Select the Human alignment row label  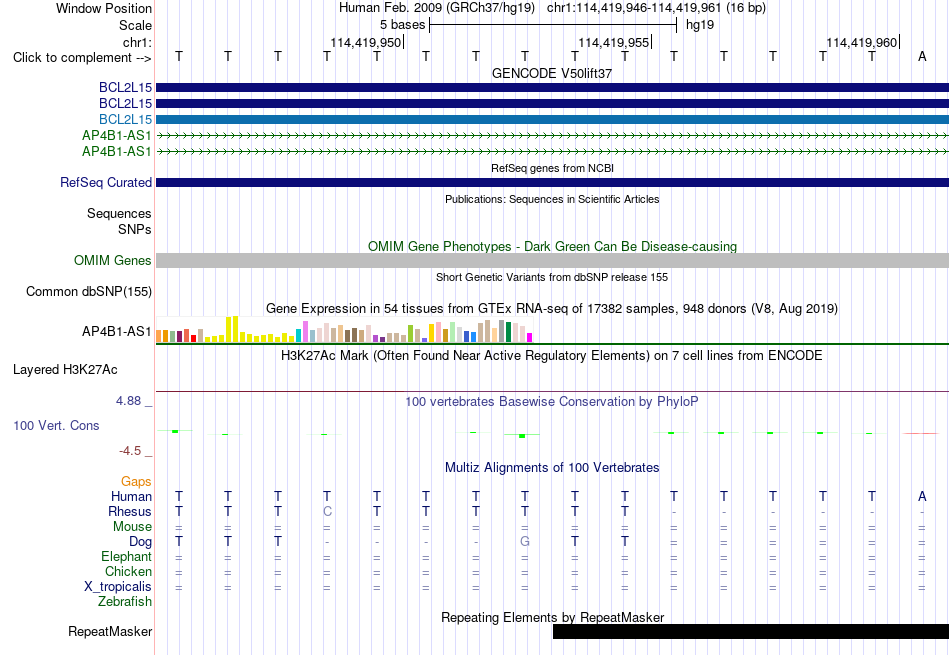[x=131, y=496]
